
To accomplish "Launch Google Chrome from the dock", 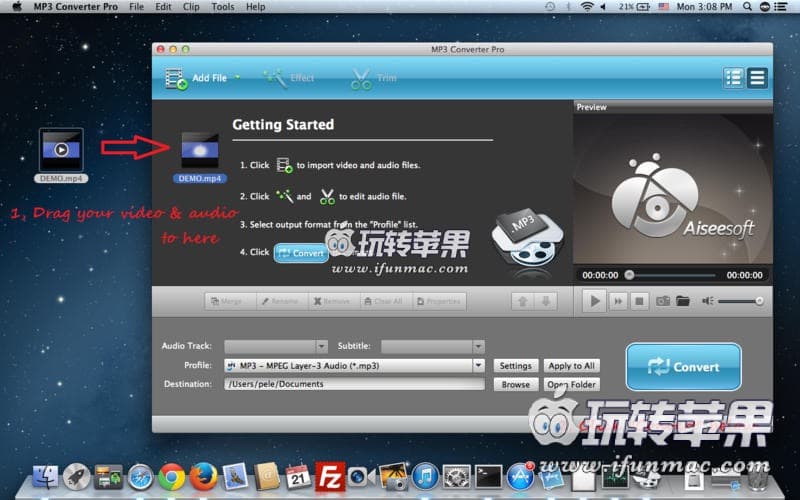I will [171, 477].
